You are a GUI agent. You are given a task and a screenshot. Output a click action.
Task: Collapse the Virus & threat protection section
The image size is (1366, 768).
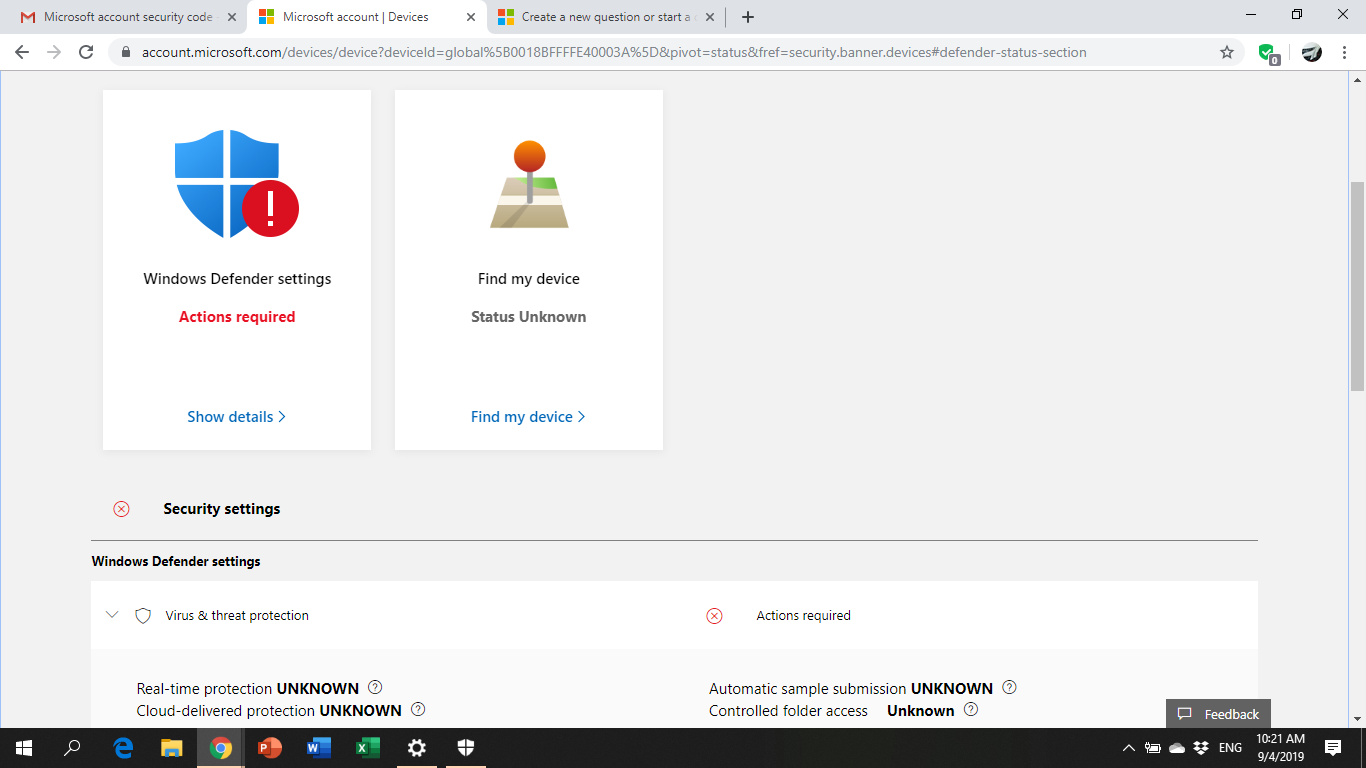(112, 615)
